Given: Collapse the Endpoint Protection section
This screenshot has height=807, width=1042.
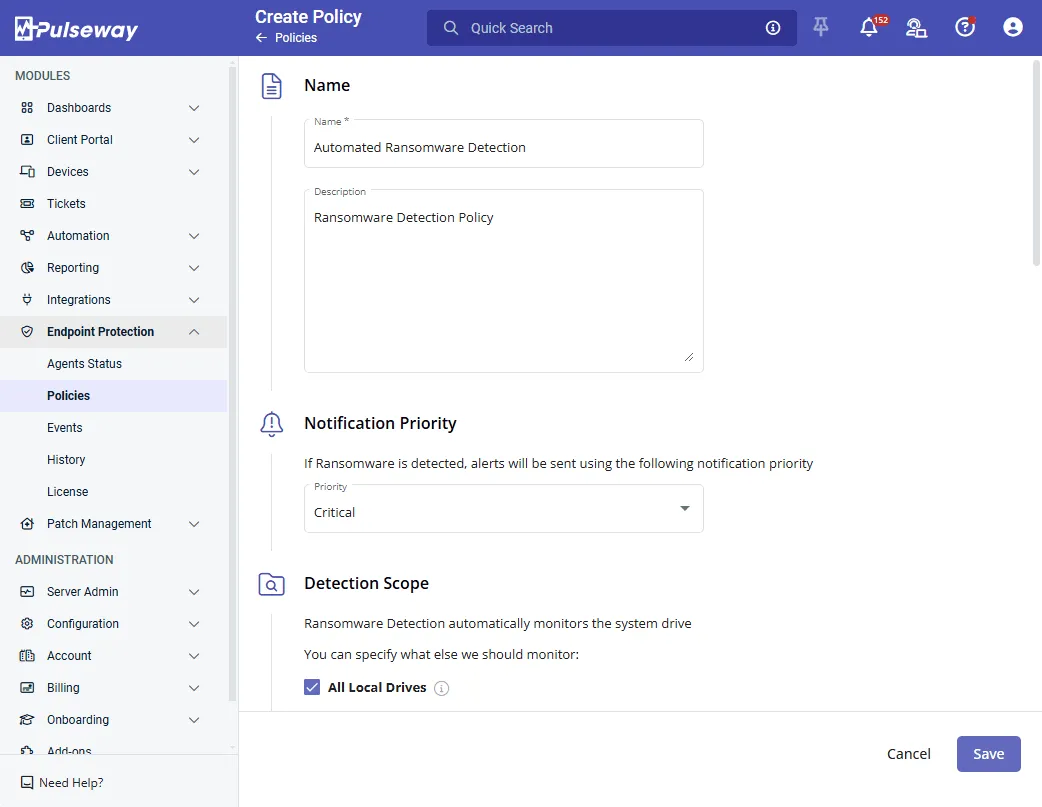Looking at the screenshot, I should pos(194,332).
